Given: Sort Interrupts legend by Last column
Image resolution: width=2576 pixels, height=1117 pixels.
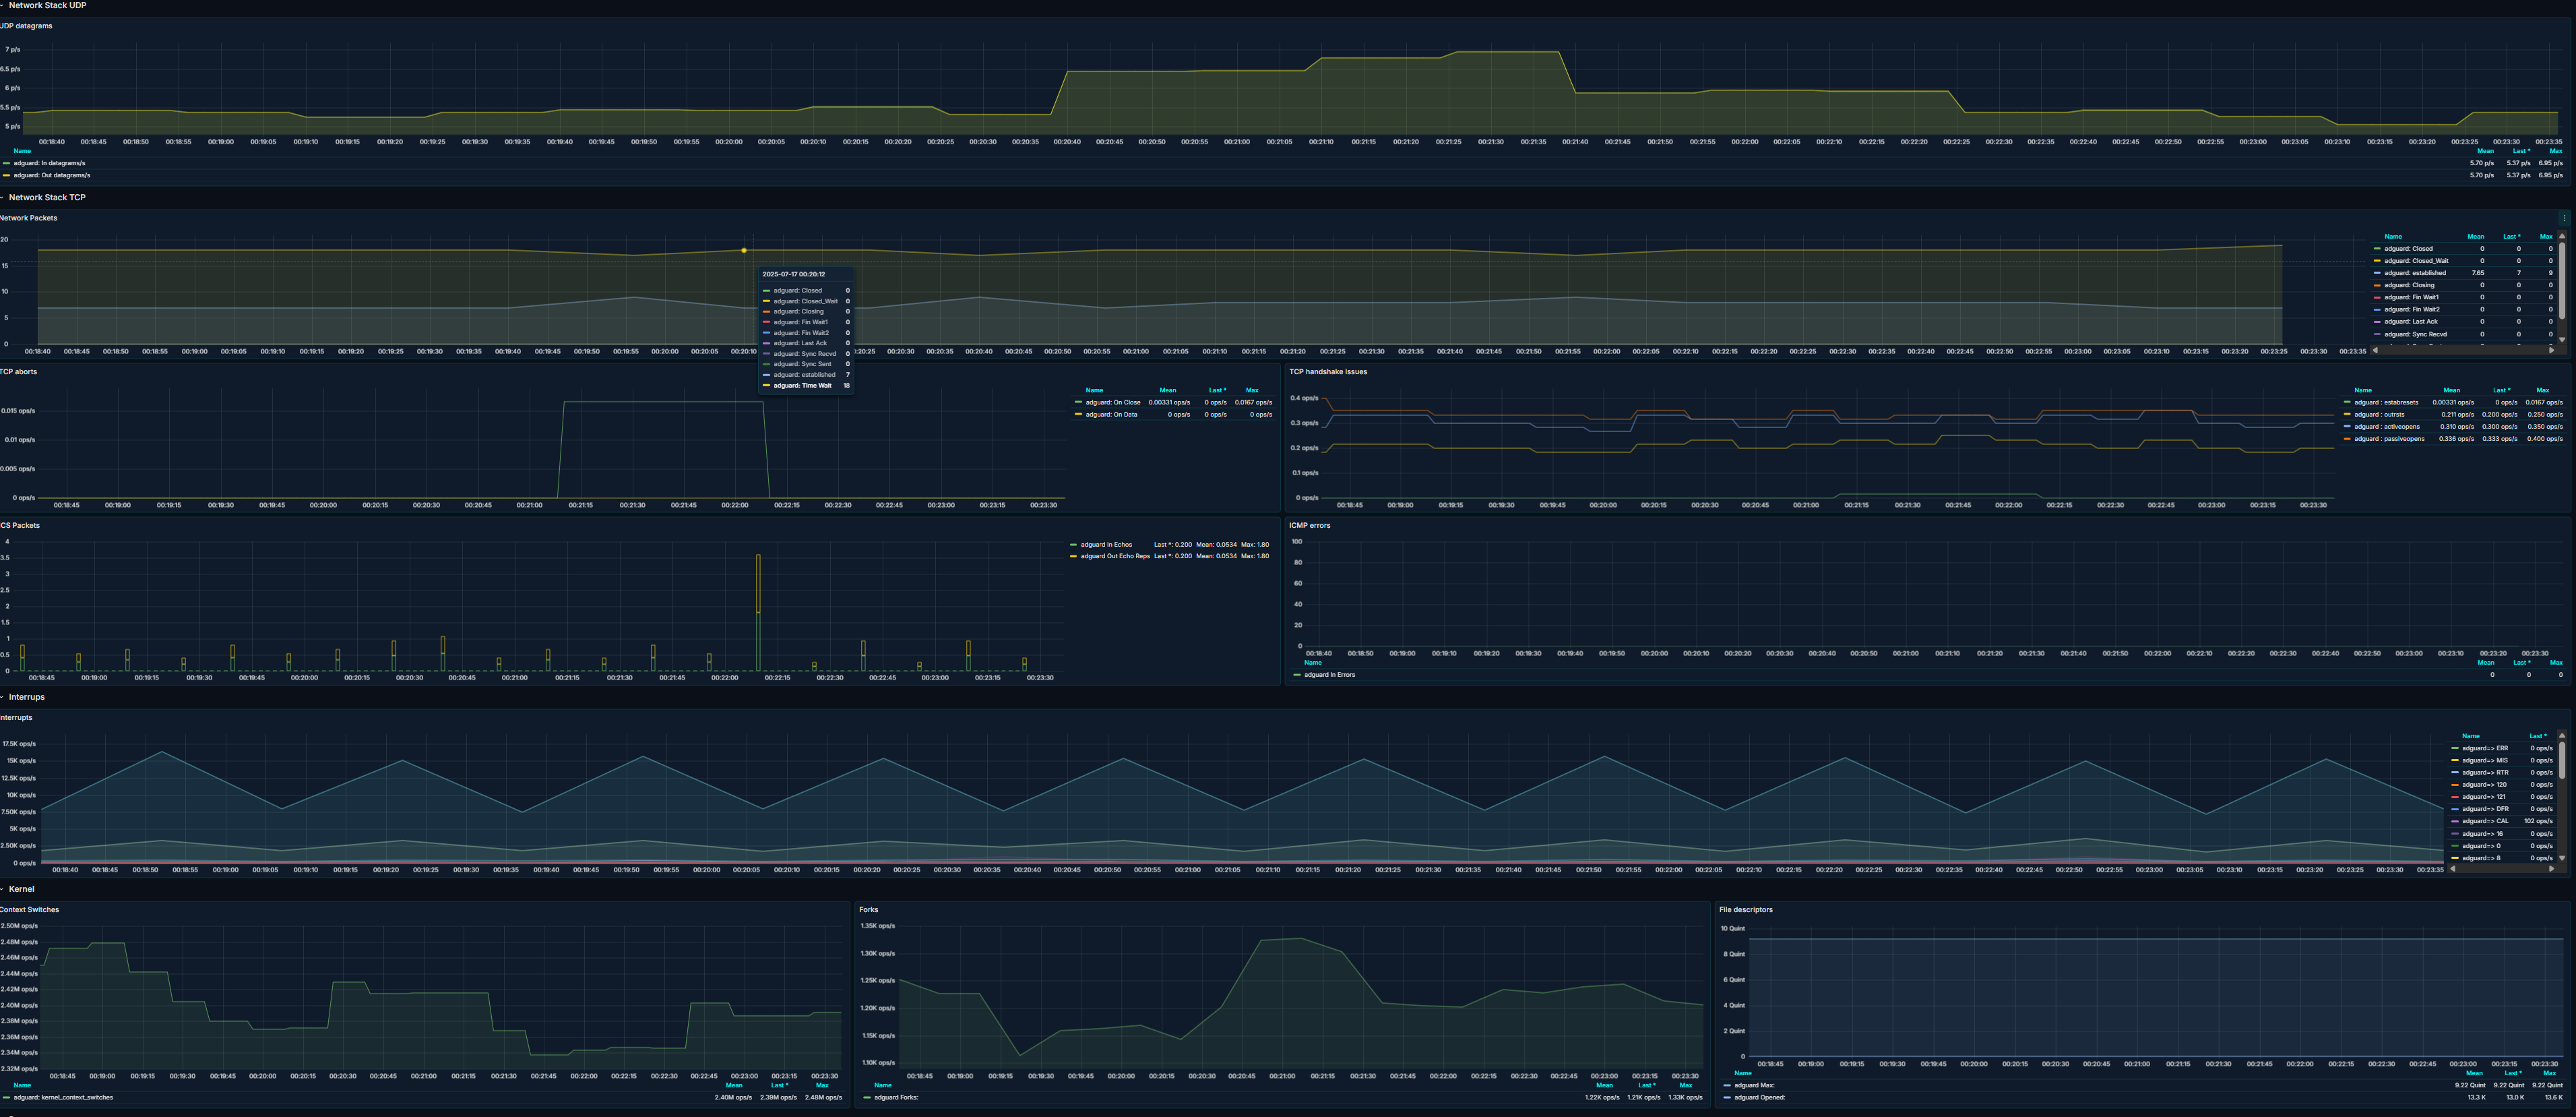Looking at the screenshot, I should (x=2538, y=736).
